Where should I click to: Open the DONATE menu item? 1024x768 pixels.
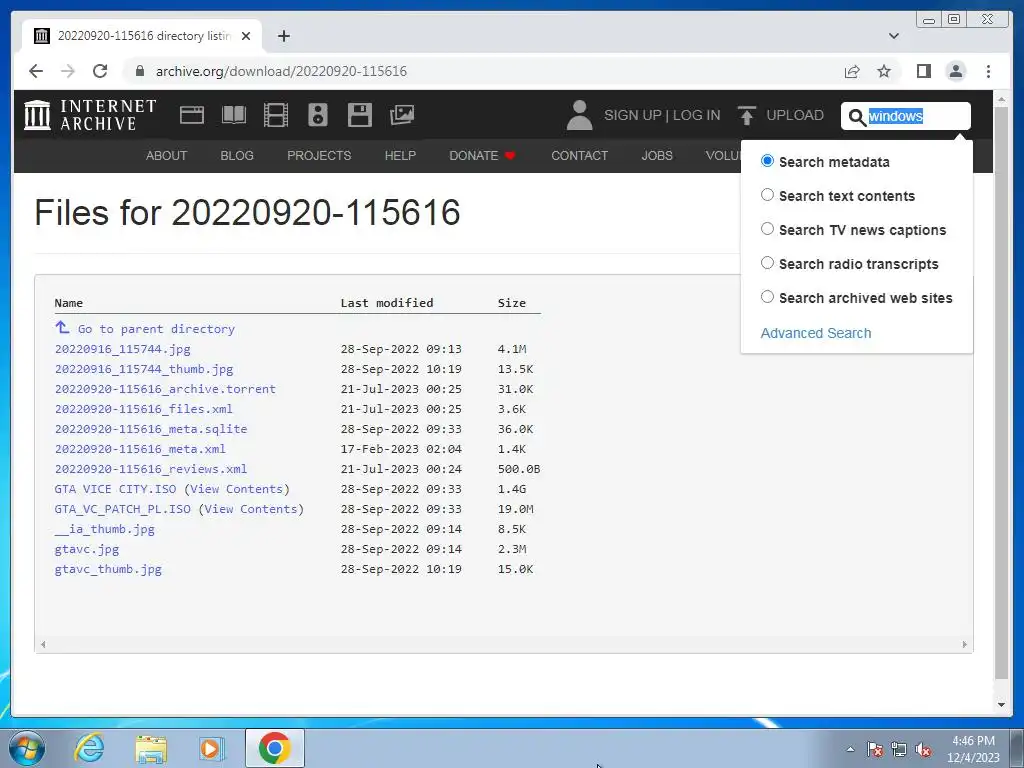[x=483, y=155]
